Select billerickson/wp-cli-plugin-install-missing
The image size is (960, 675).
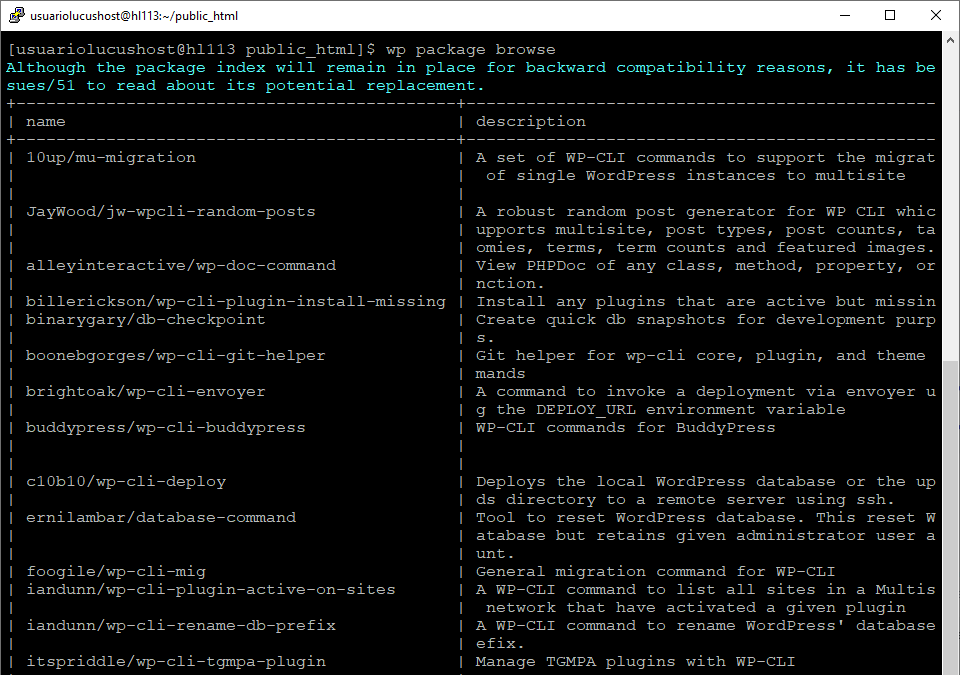[236, 301]
